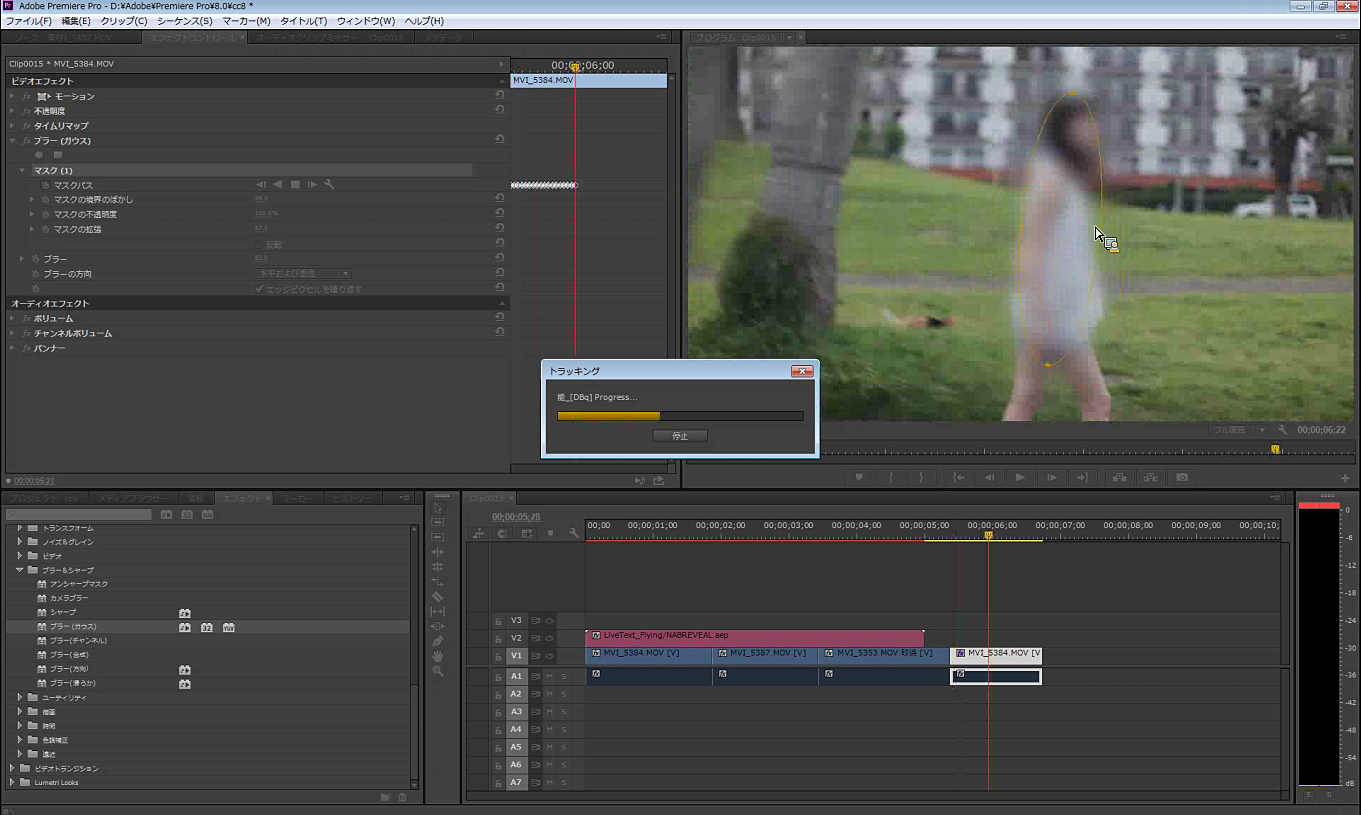Mute audio track A1

coord(549,677)
